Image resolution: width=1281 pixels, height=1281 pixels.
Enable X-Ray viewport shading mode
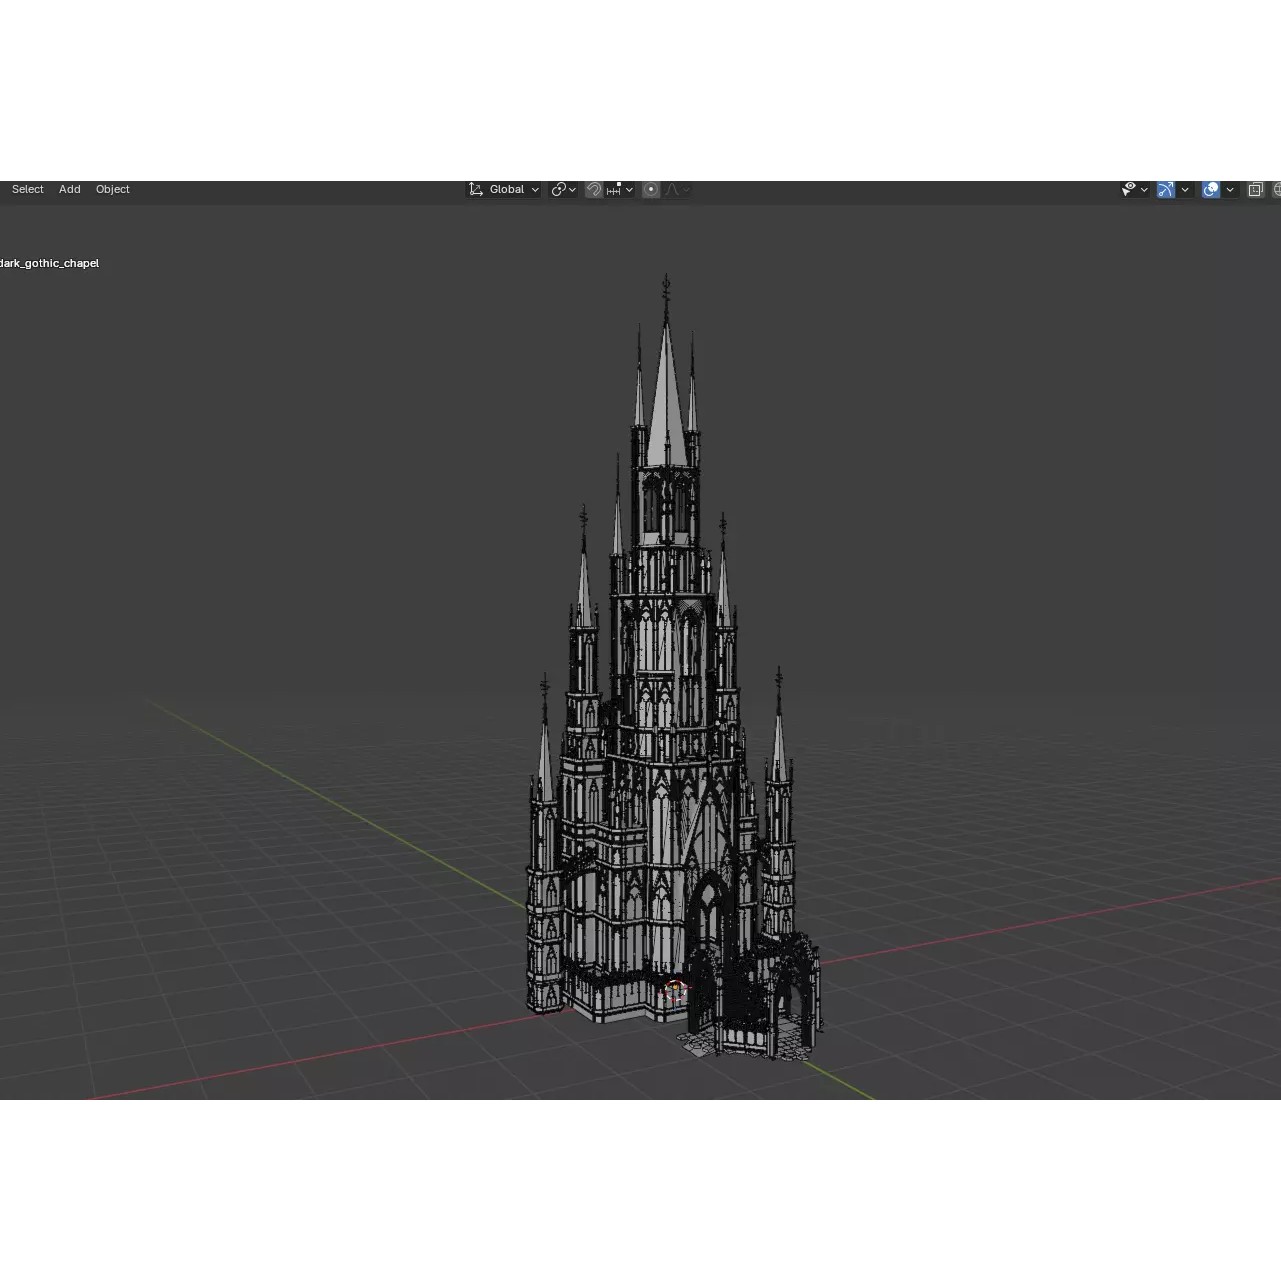[x=1257, y=189]
